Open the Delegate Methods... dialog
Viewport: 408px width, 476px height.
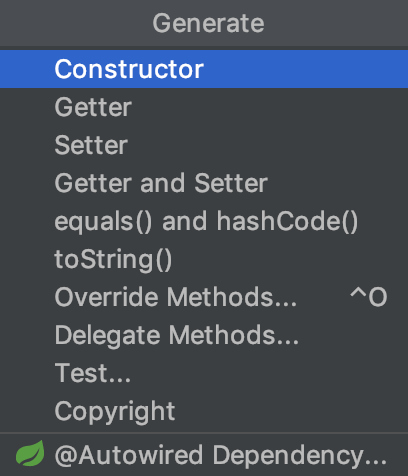click(x=204, y=335)
